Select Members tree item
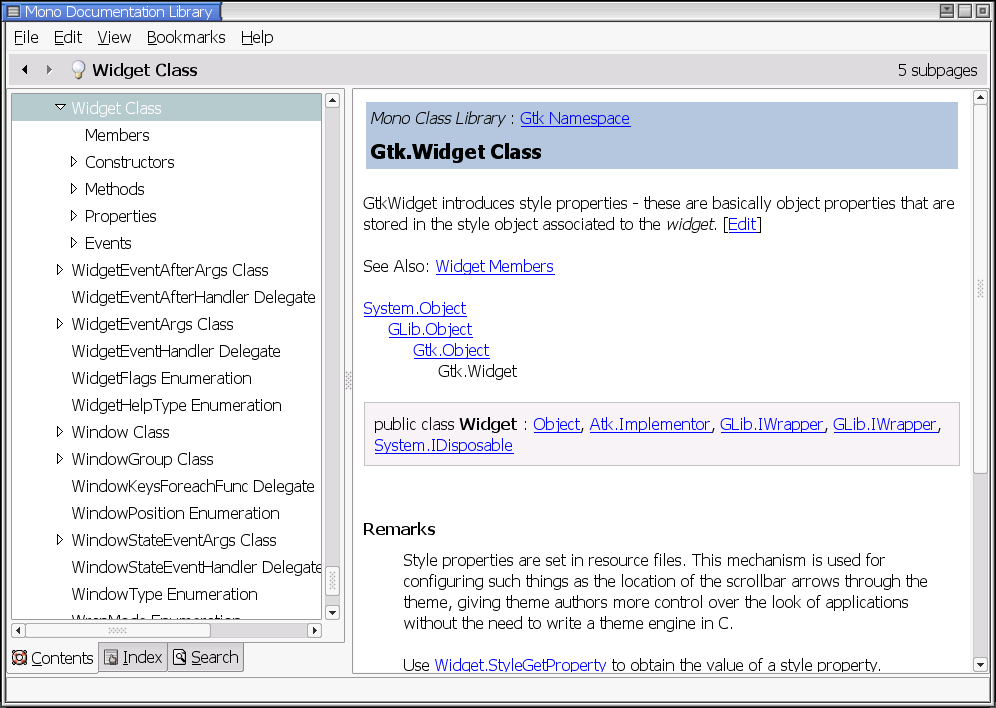Image resolution: width=996 pixels, height=708 pixels. coord(117,135)
